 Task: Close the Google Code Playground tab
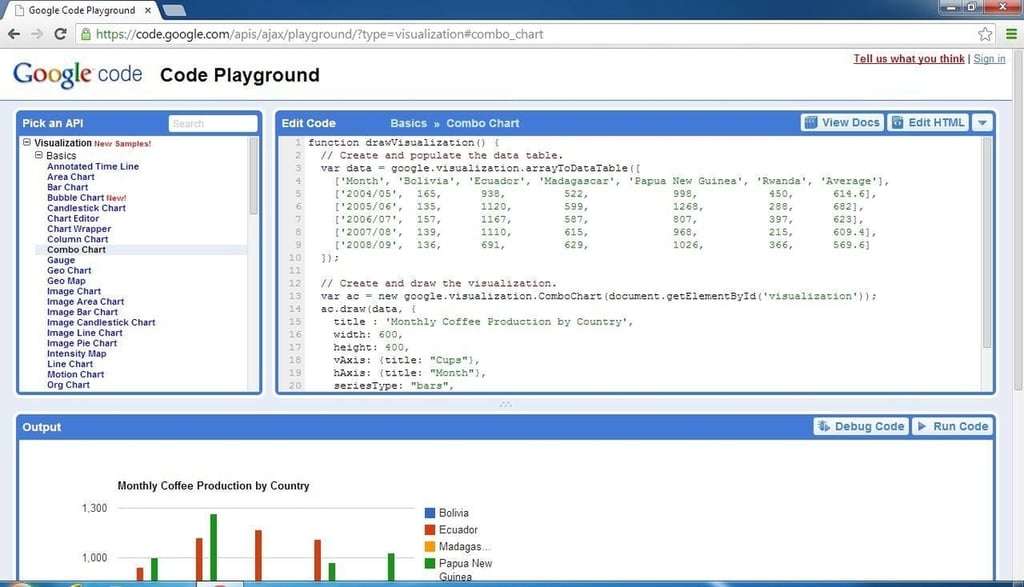tap(148, 10)
